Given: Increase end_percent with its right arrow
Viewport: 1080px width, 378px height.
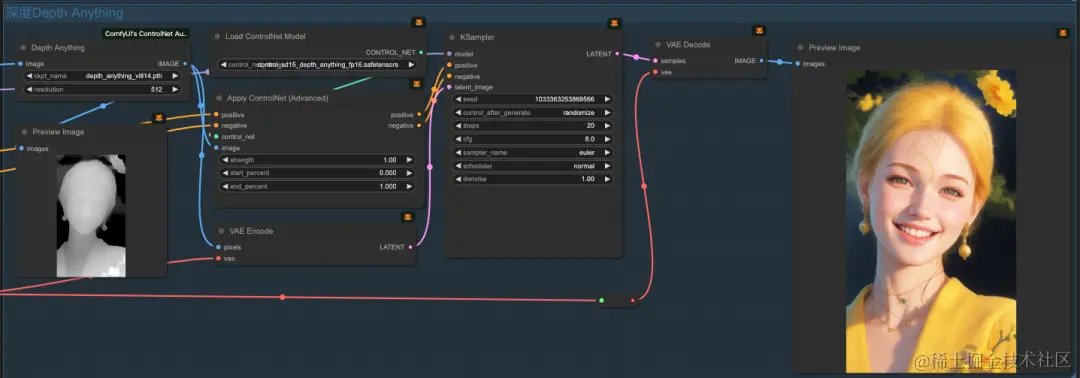Looking at the screenshot, I should pyautogui.click(x=410, y=187).
